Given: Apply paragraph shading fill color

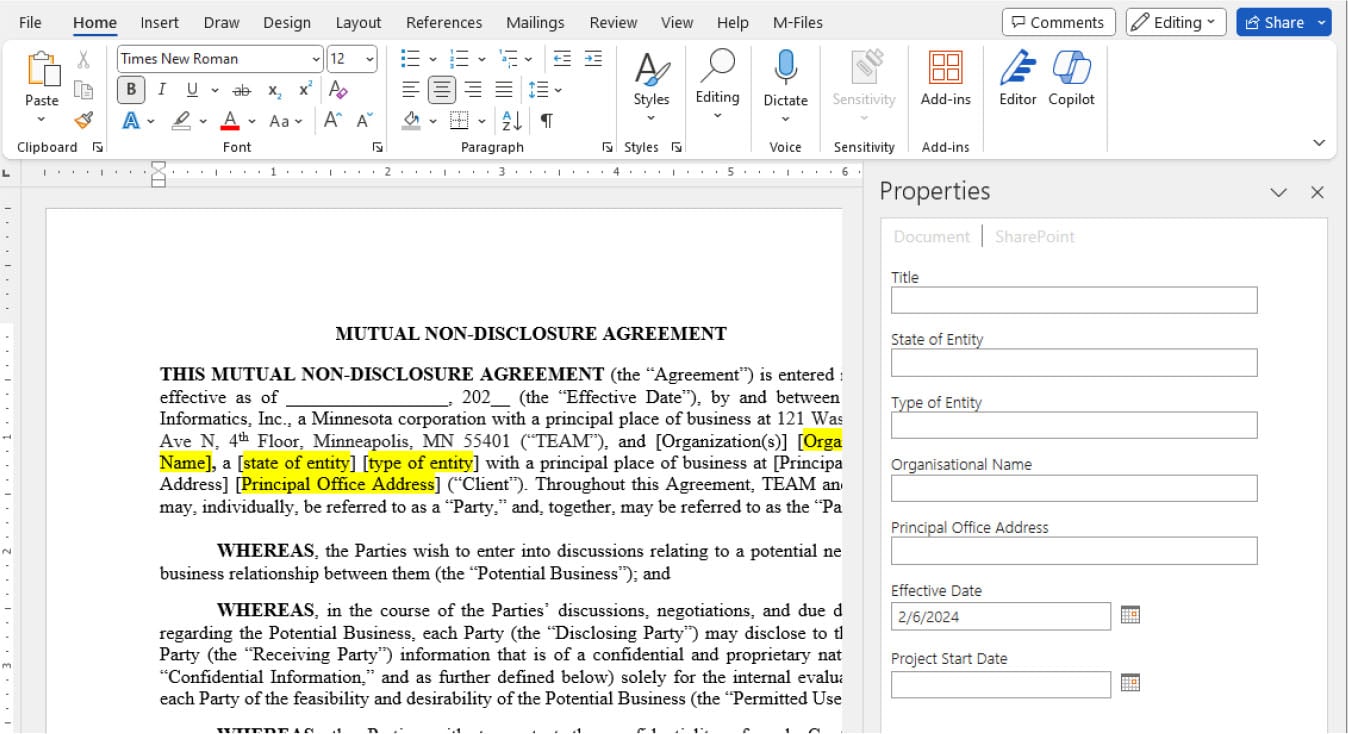Looking at the screenshot, I should [411, 121].
